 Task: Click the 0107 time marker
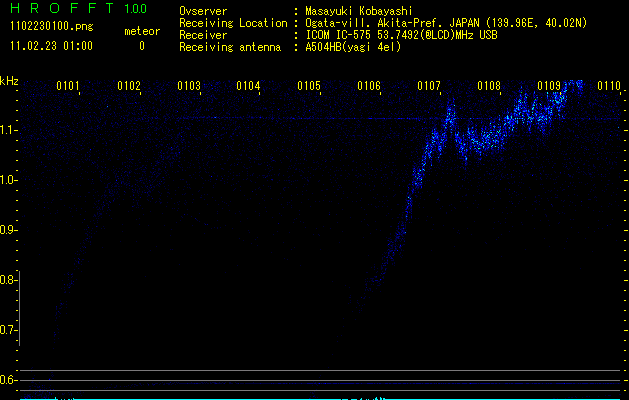click(x=429, y=86)
